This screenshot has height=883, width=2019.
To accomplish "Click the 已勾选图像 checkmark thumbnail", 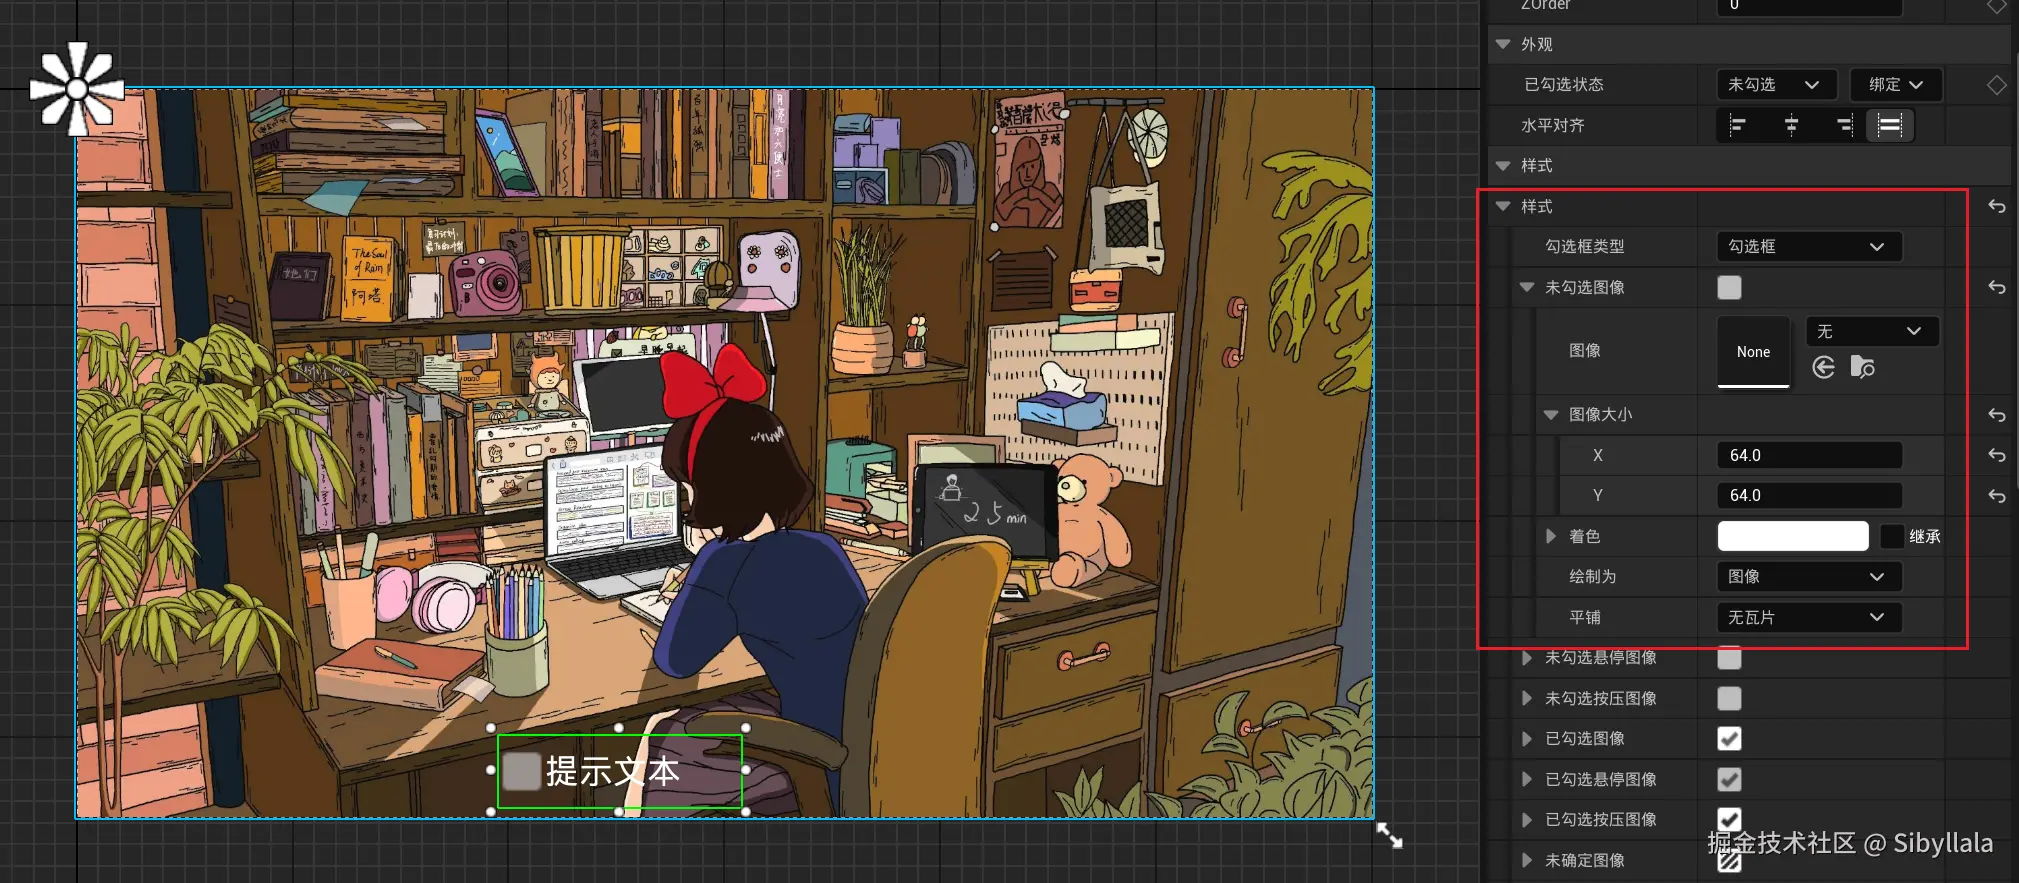I will click(x=1729, y=738).
